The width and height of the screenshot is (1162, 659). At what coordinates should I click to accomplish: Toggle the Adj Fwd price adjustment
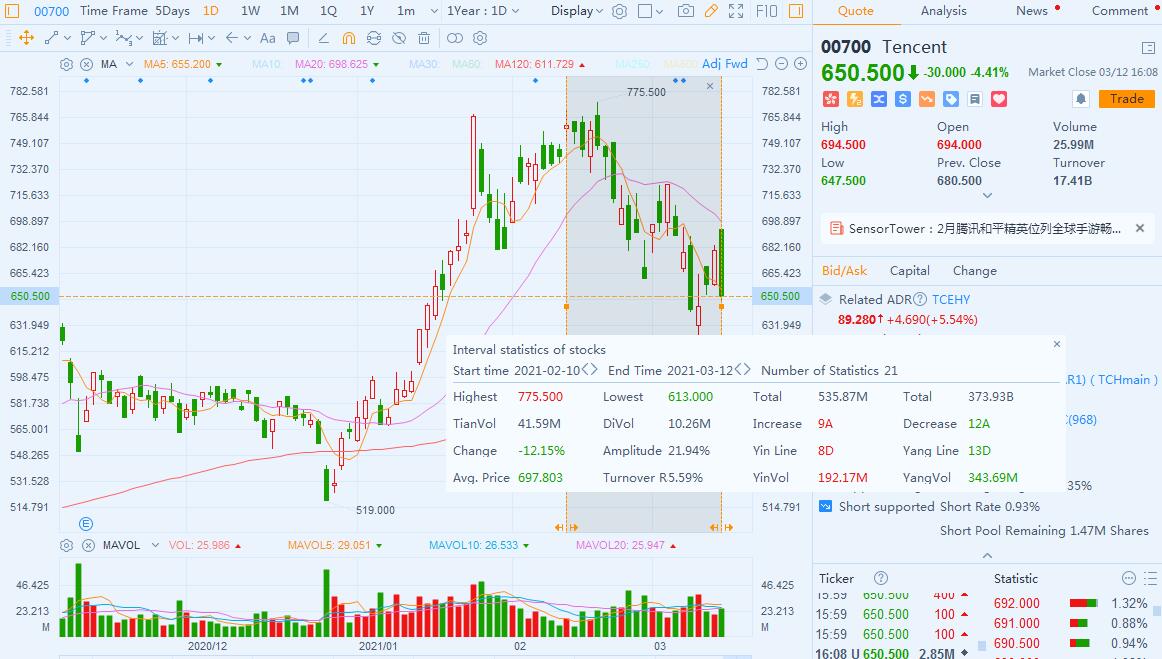tap(724, 64)
